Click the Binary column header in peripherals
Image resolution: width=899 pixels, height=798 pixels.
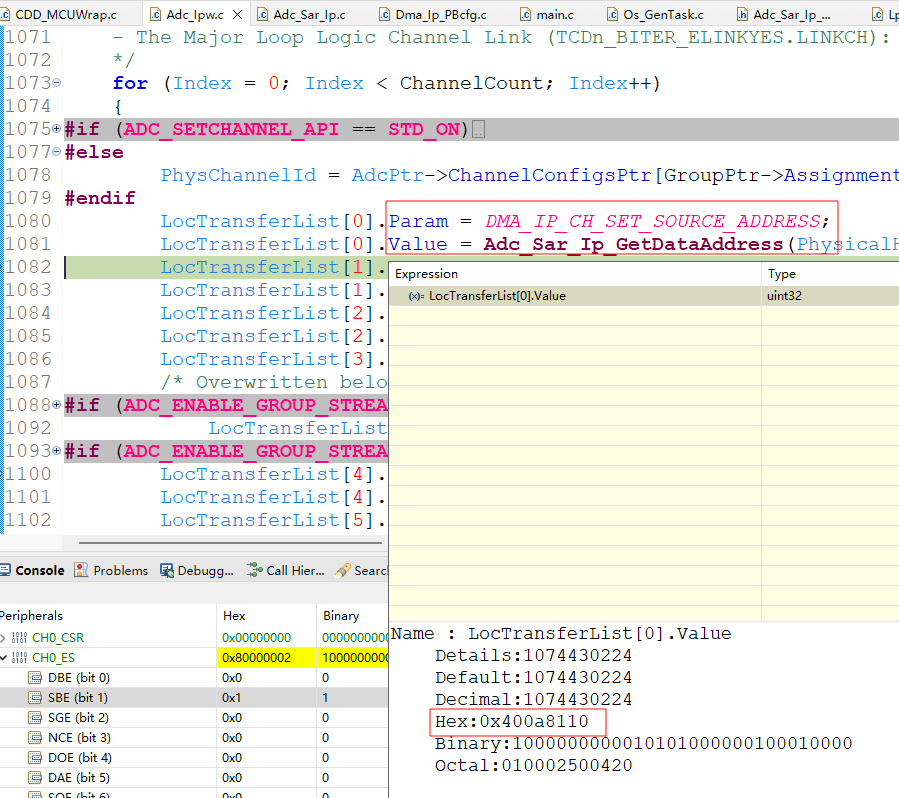[353, 616]
